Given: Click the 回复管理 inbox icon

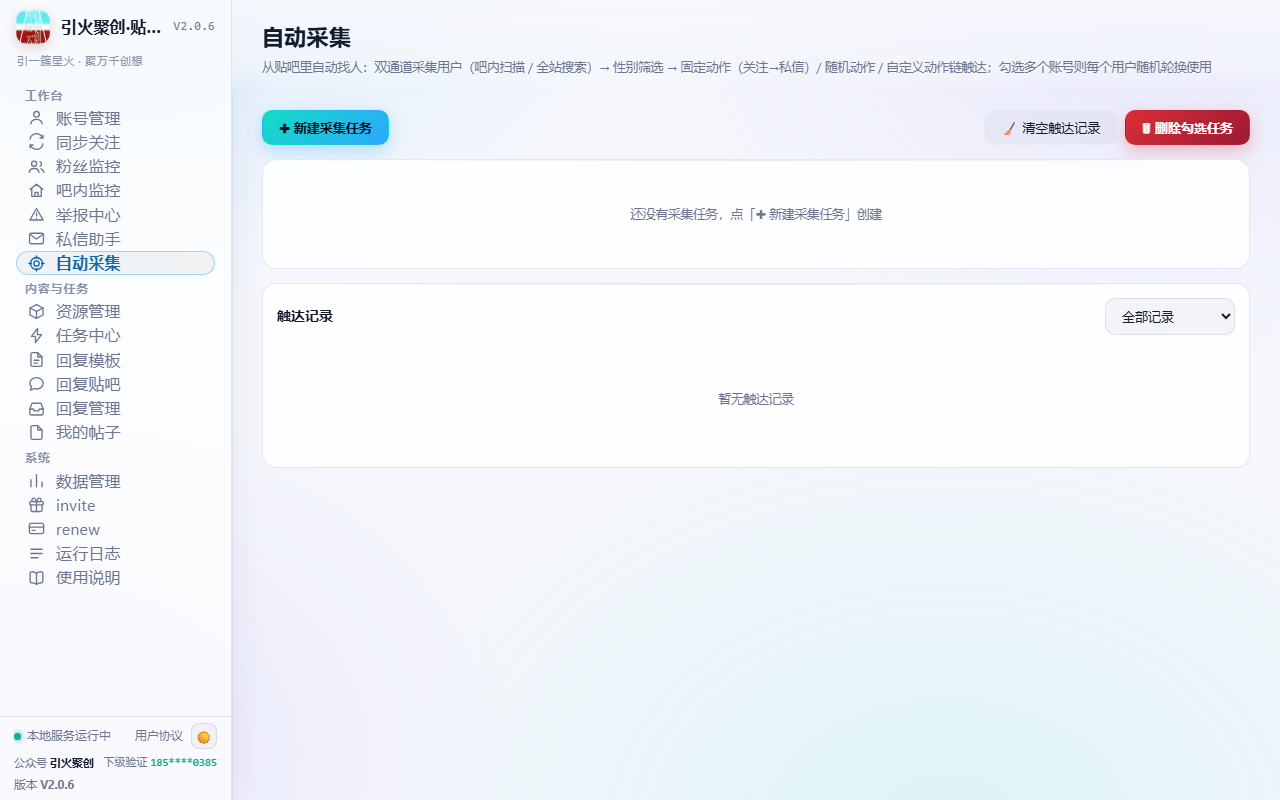Looking at the screenshot, I should pyautogui.click(x=37, y=408).
